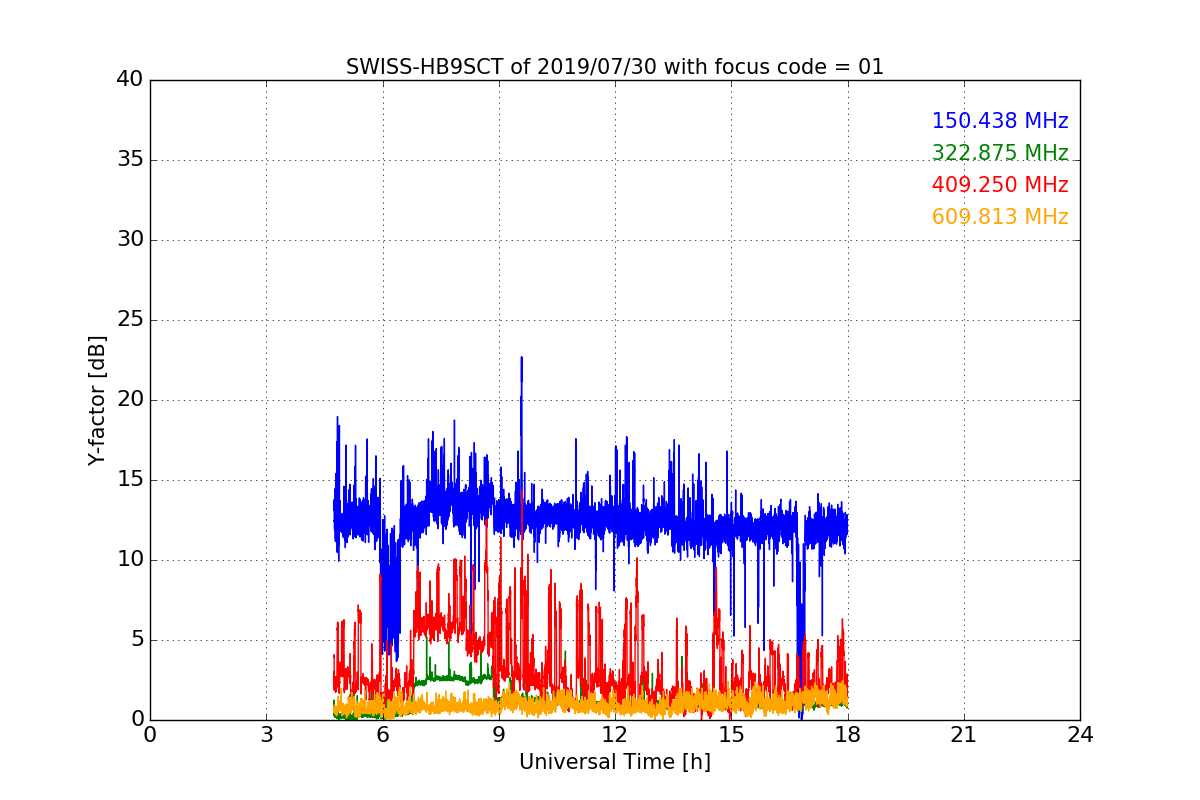Image resolution: width=1200 pixels, height=800 pixels.
Task: Select the 609.813 MHz legend label
Action: click(x=1000, y=217)
